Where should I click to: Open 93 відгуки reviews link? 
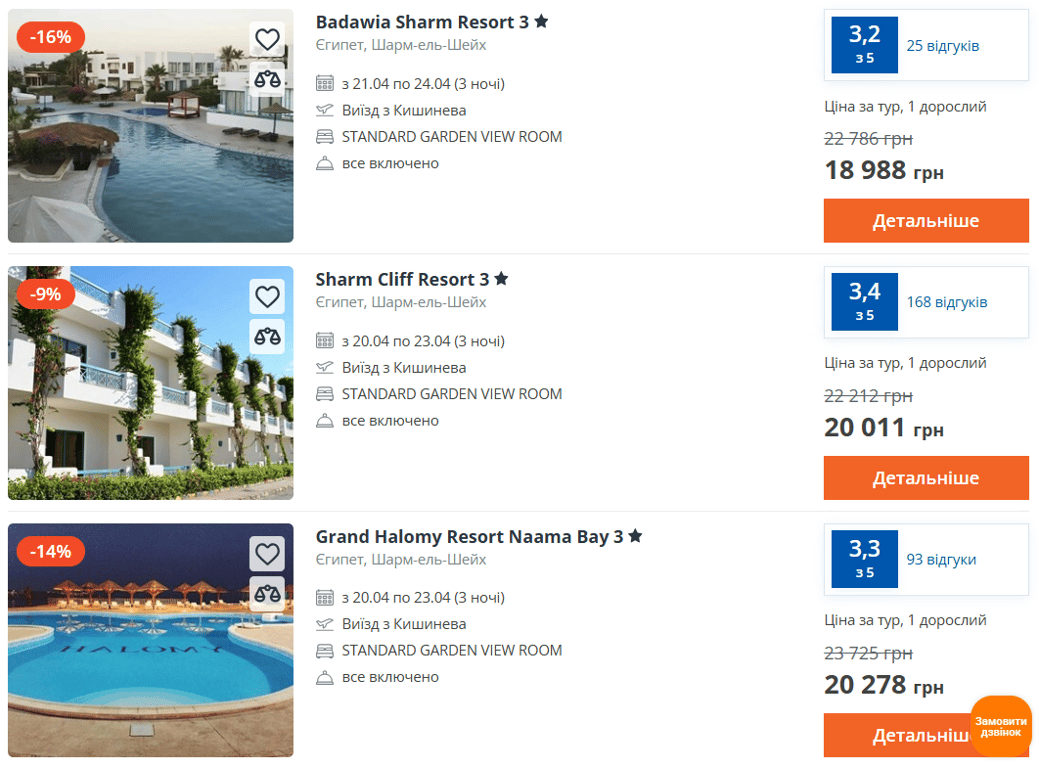point(941,560)
